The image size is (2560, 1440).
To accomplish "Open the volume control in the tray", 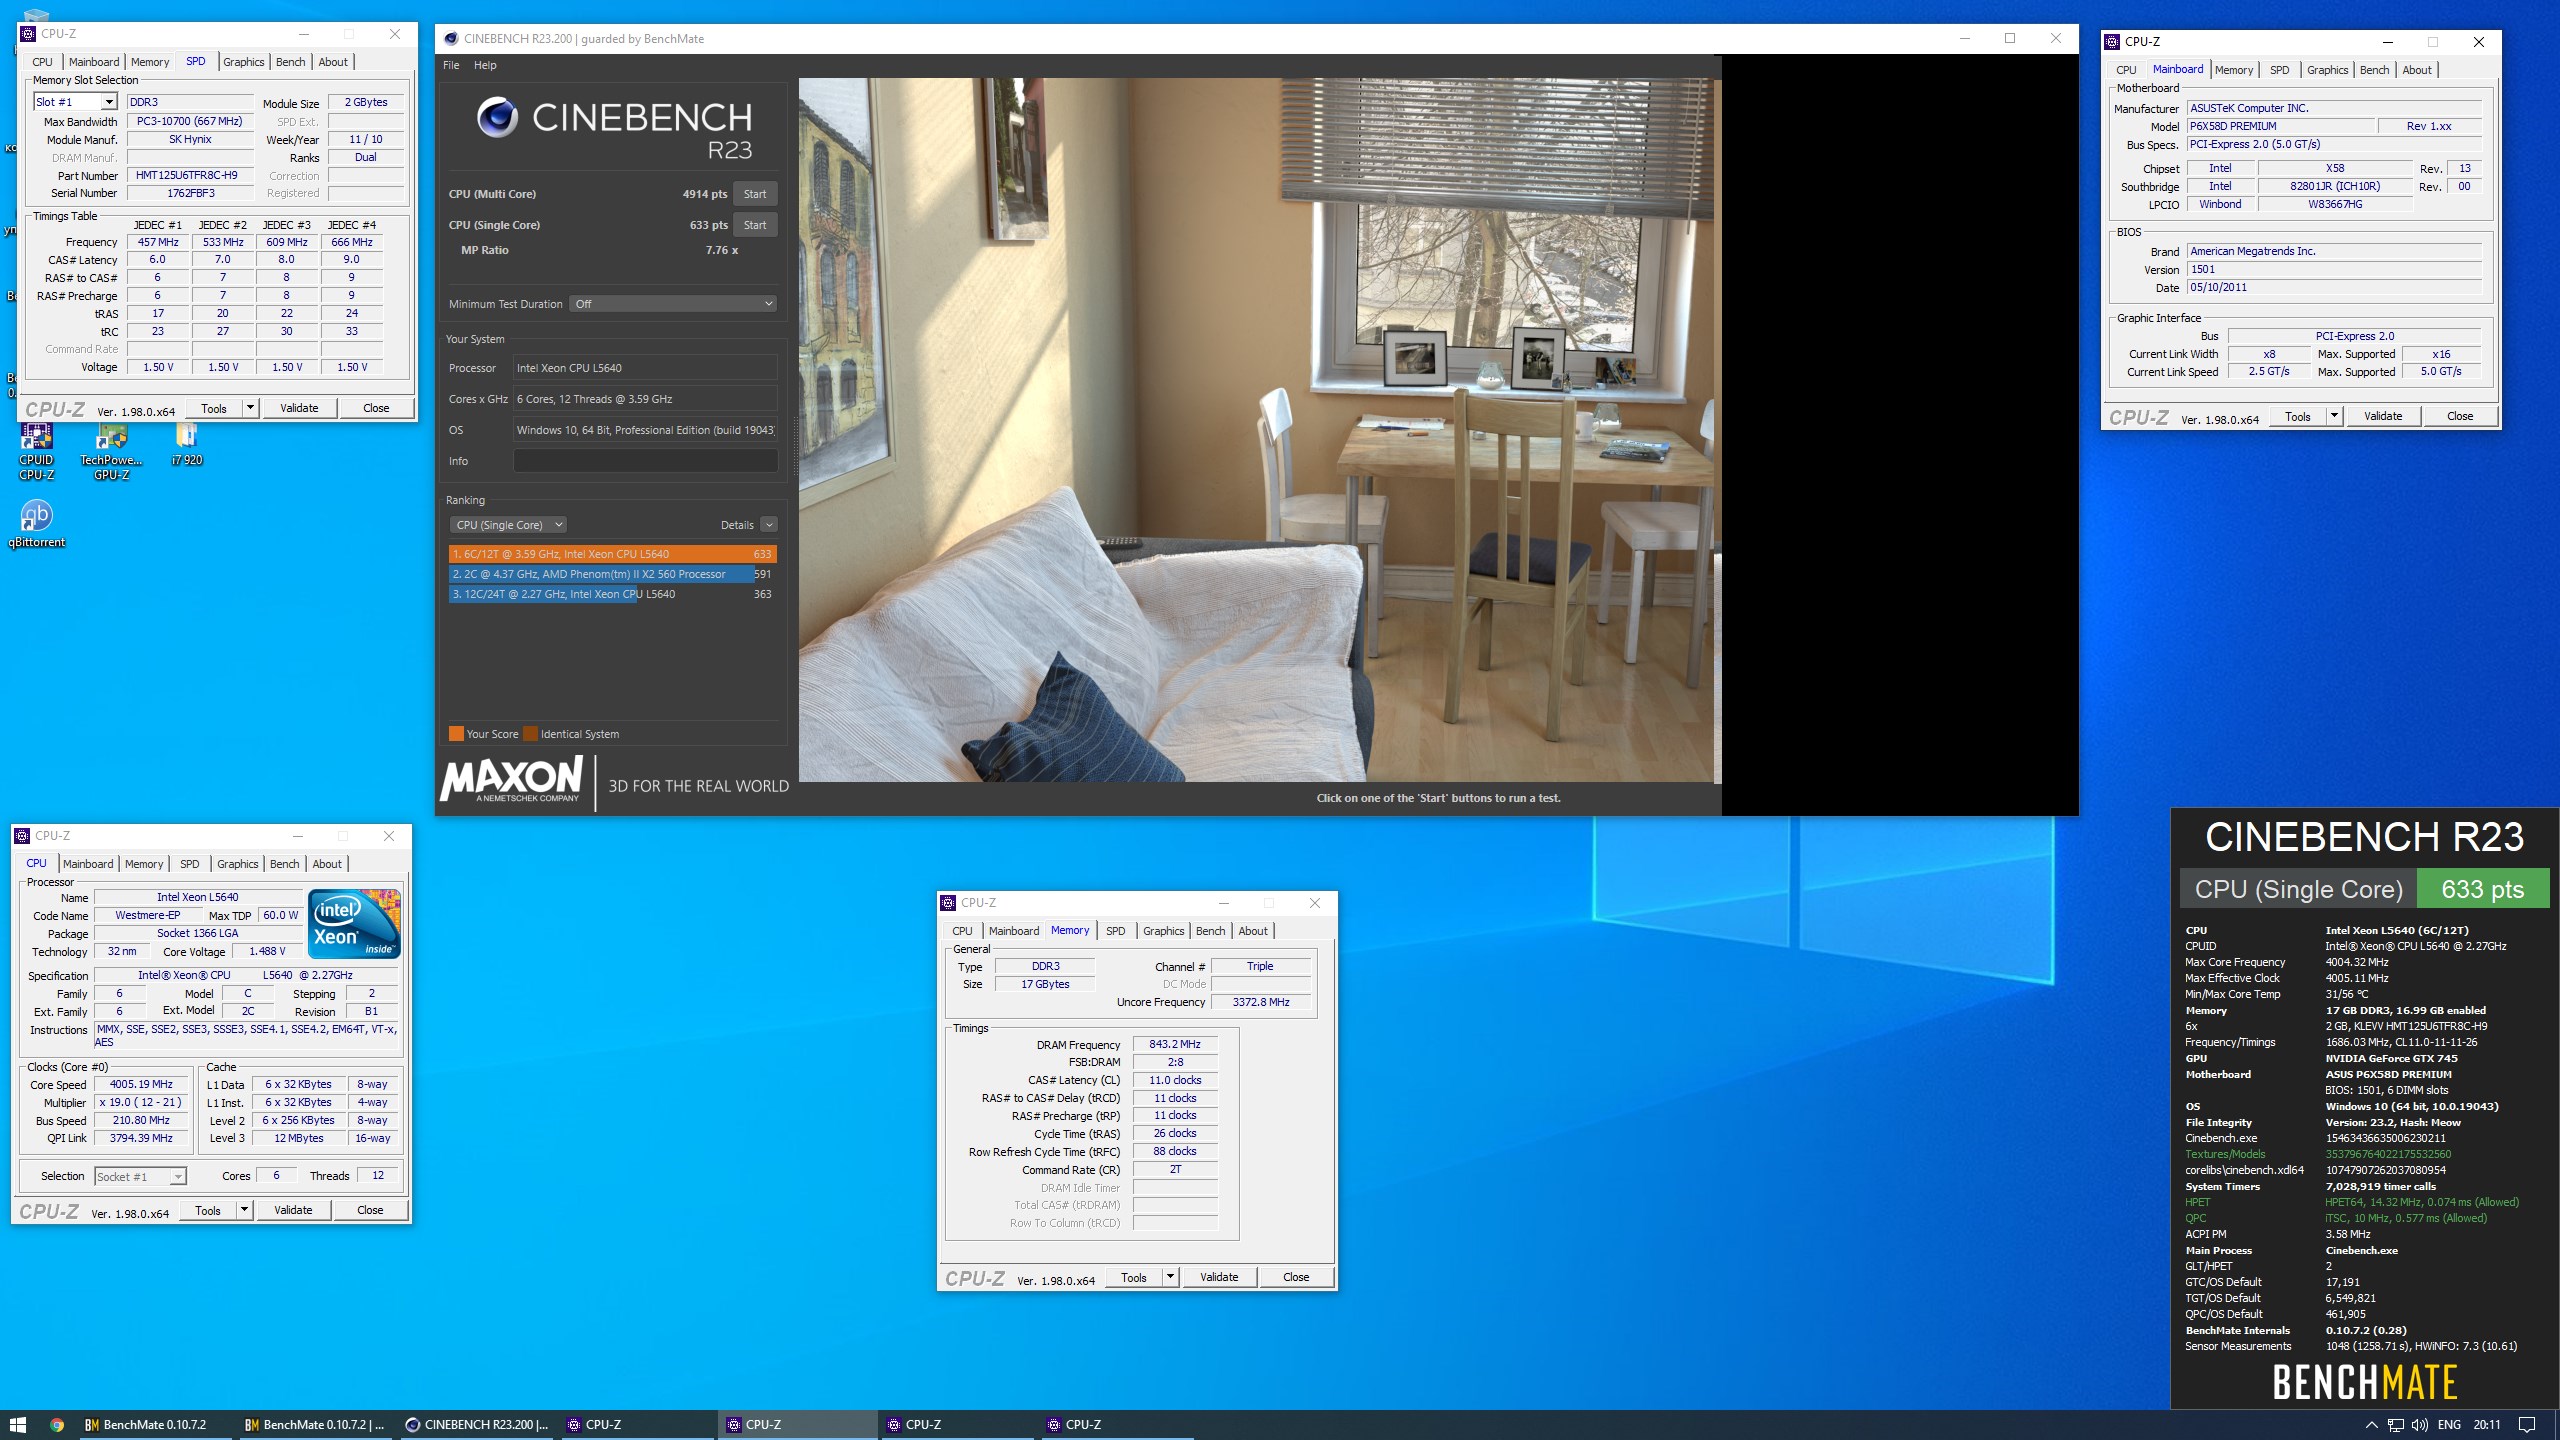I will (x=2420, y=1425).
